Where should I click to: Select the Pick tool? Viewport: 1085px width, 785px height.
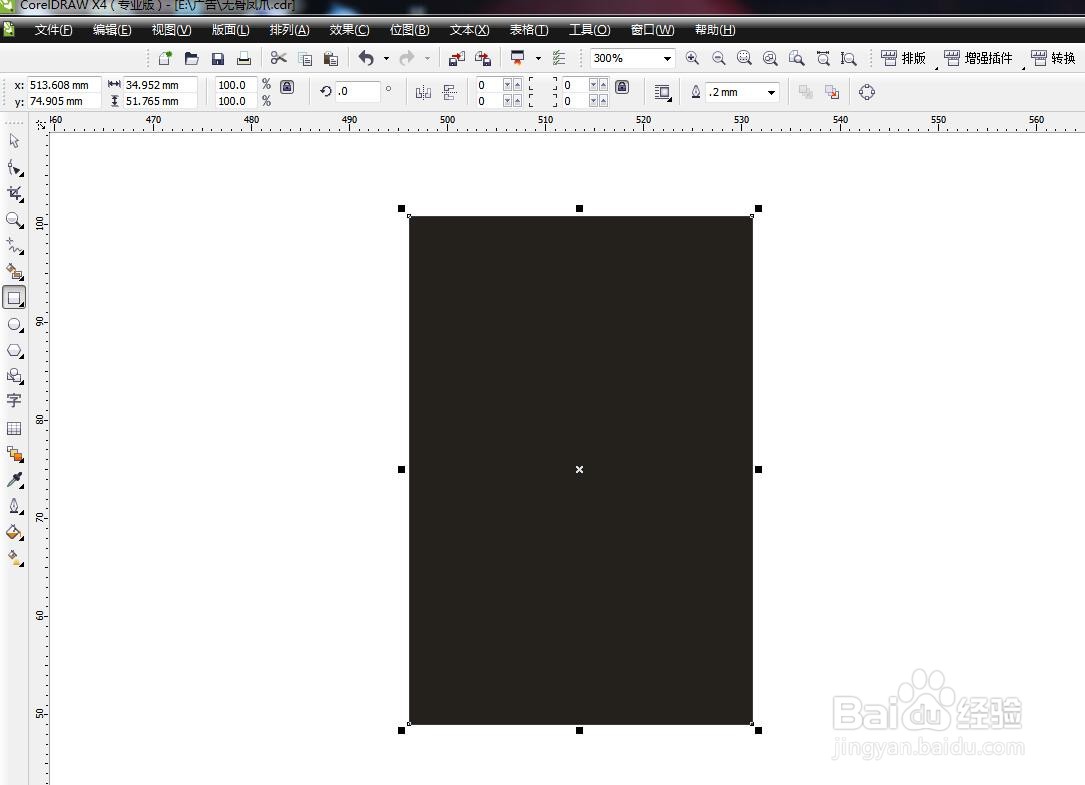[14, 141]
